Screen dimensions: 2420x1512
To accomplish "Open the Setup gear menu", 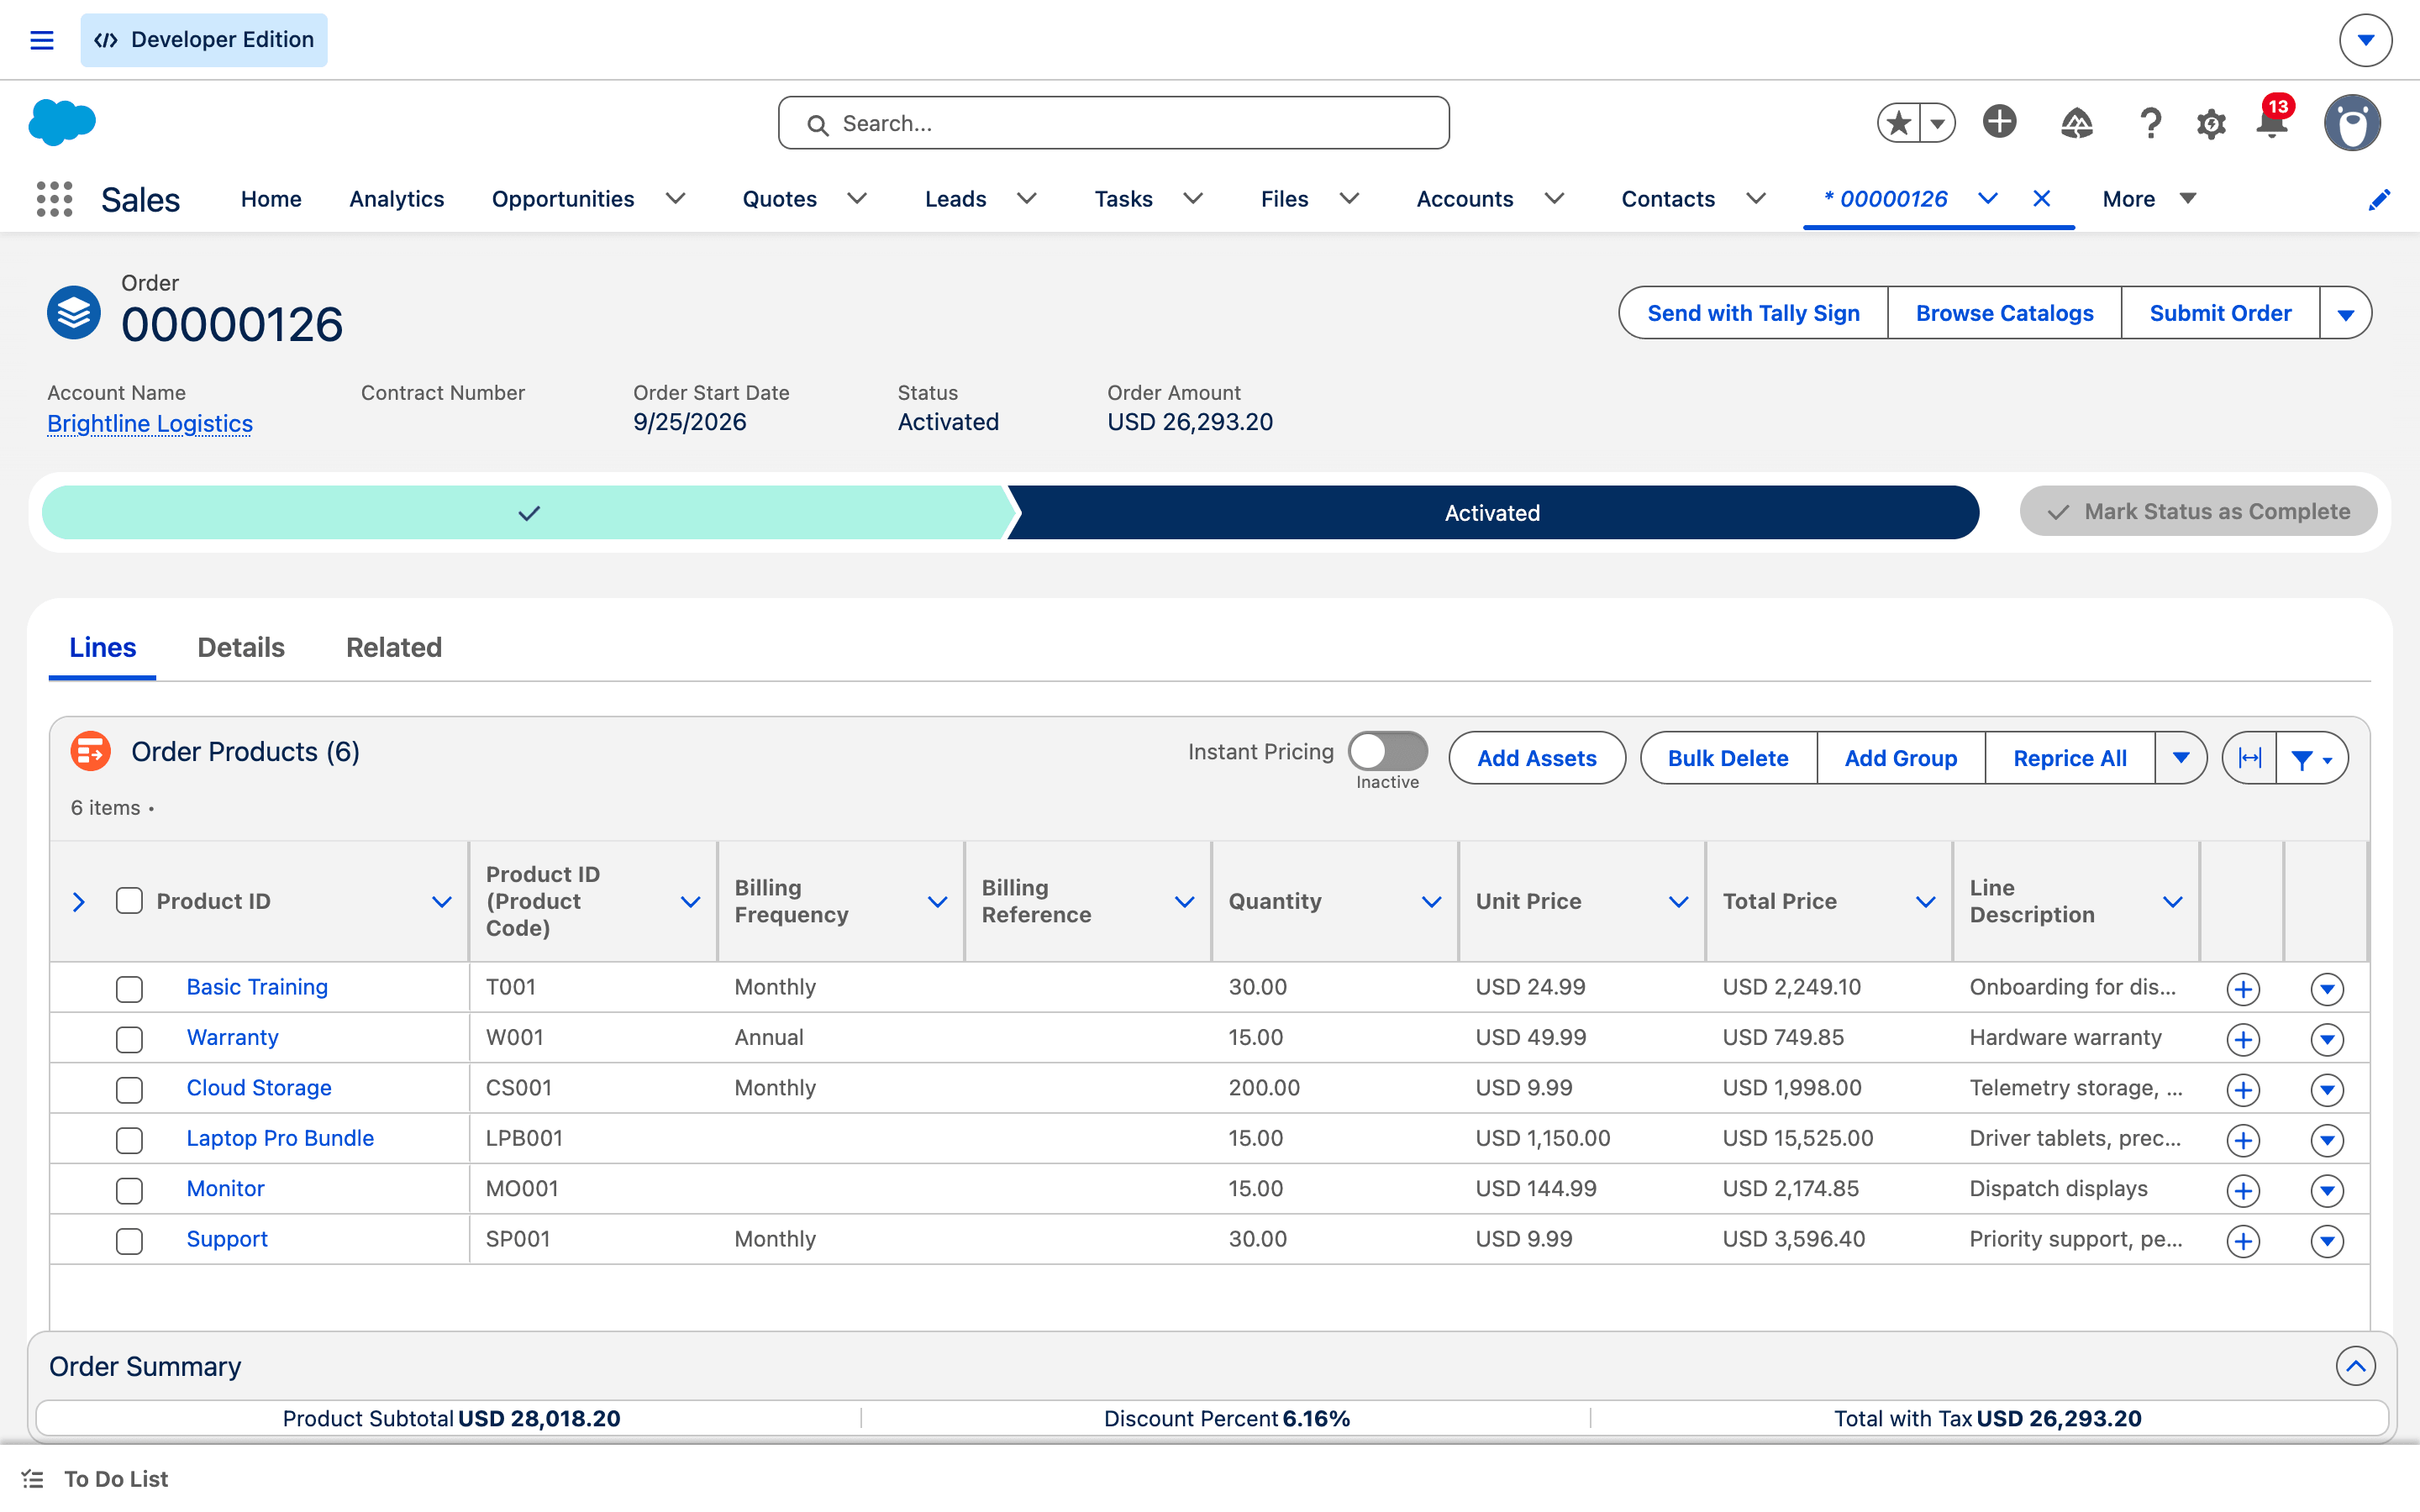I will pyautogui.click(x=2211, y=124).
